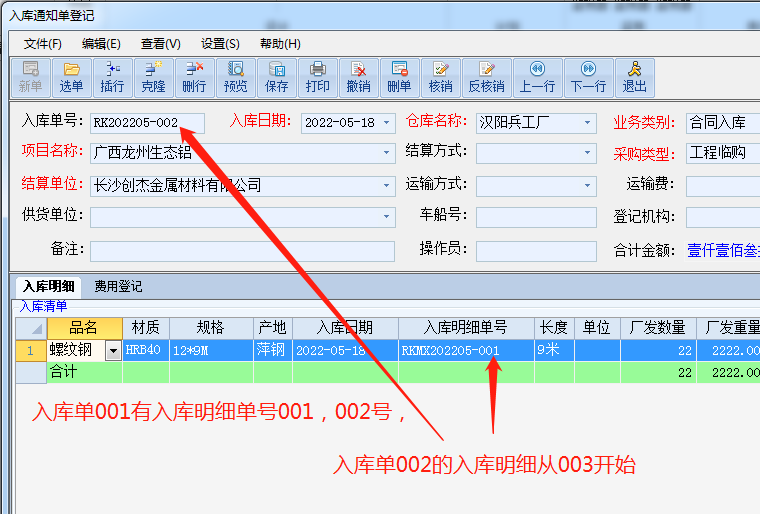This screenshot has width=760, height=514.
Task: Click the table select-all corner cell
Action: tap(31, 328)
